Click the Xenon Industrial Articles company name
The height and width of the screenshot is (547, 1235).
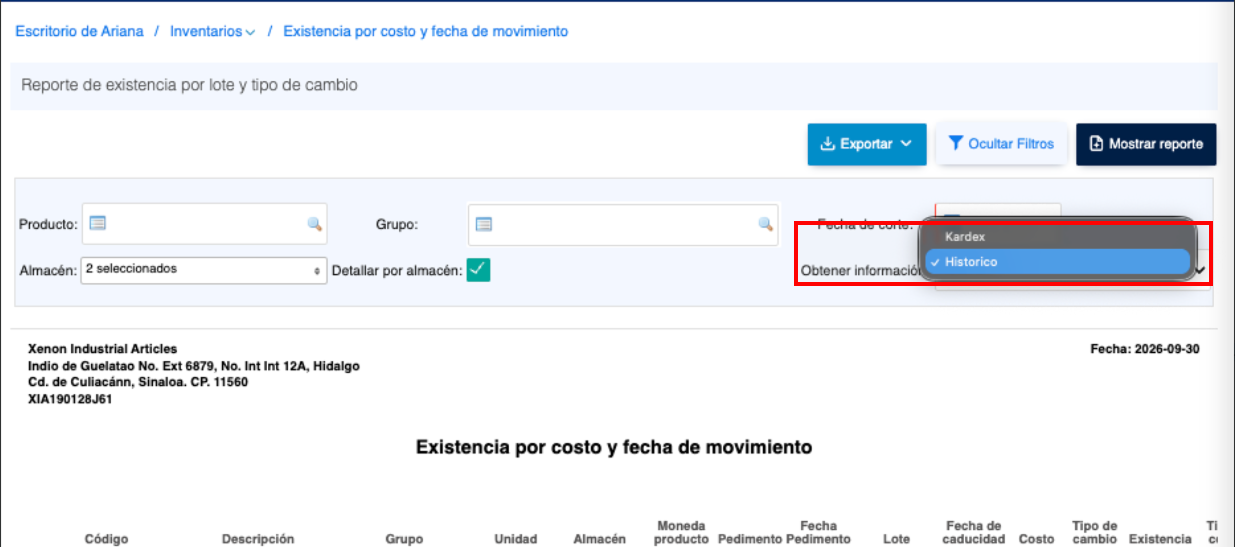pos(103,349)
